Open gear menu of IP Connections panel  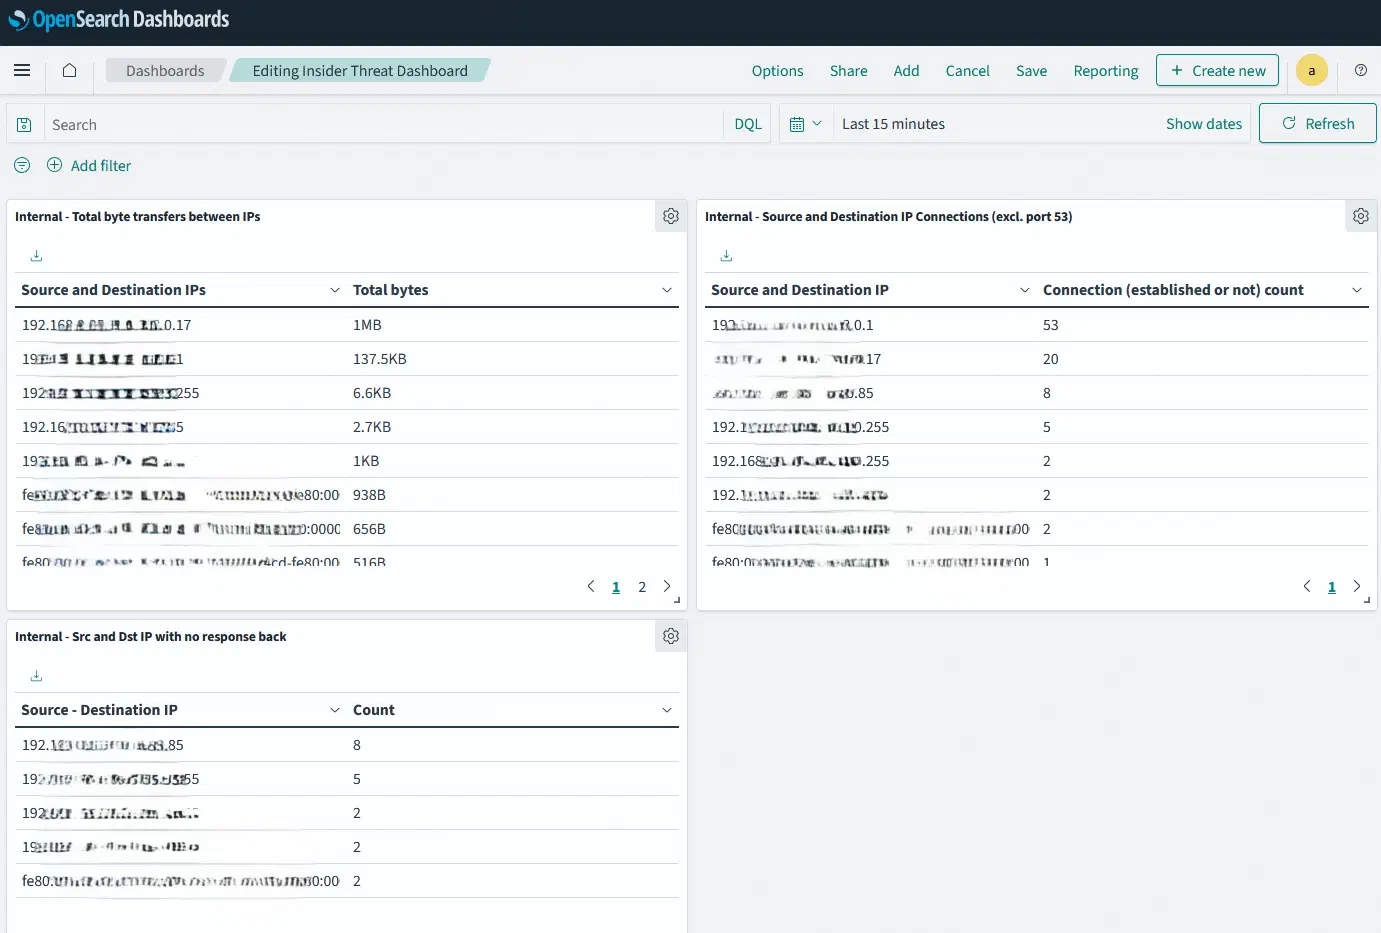tap(1361, 216)
